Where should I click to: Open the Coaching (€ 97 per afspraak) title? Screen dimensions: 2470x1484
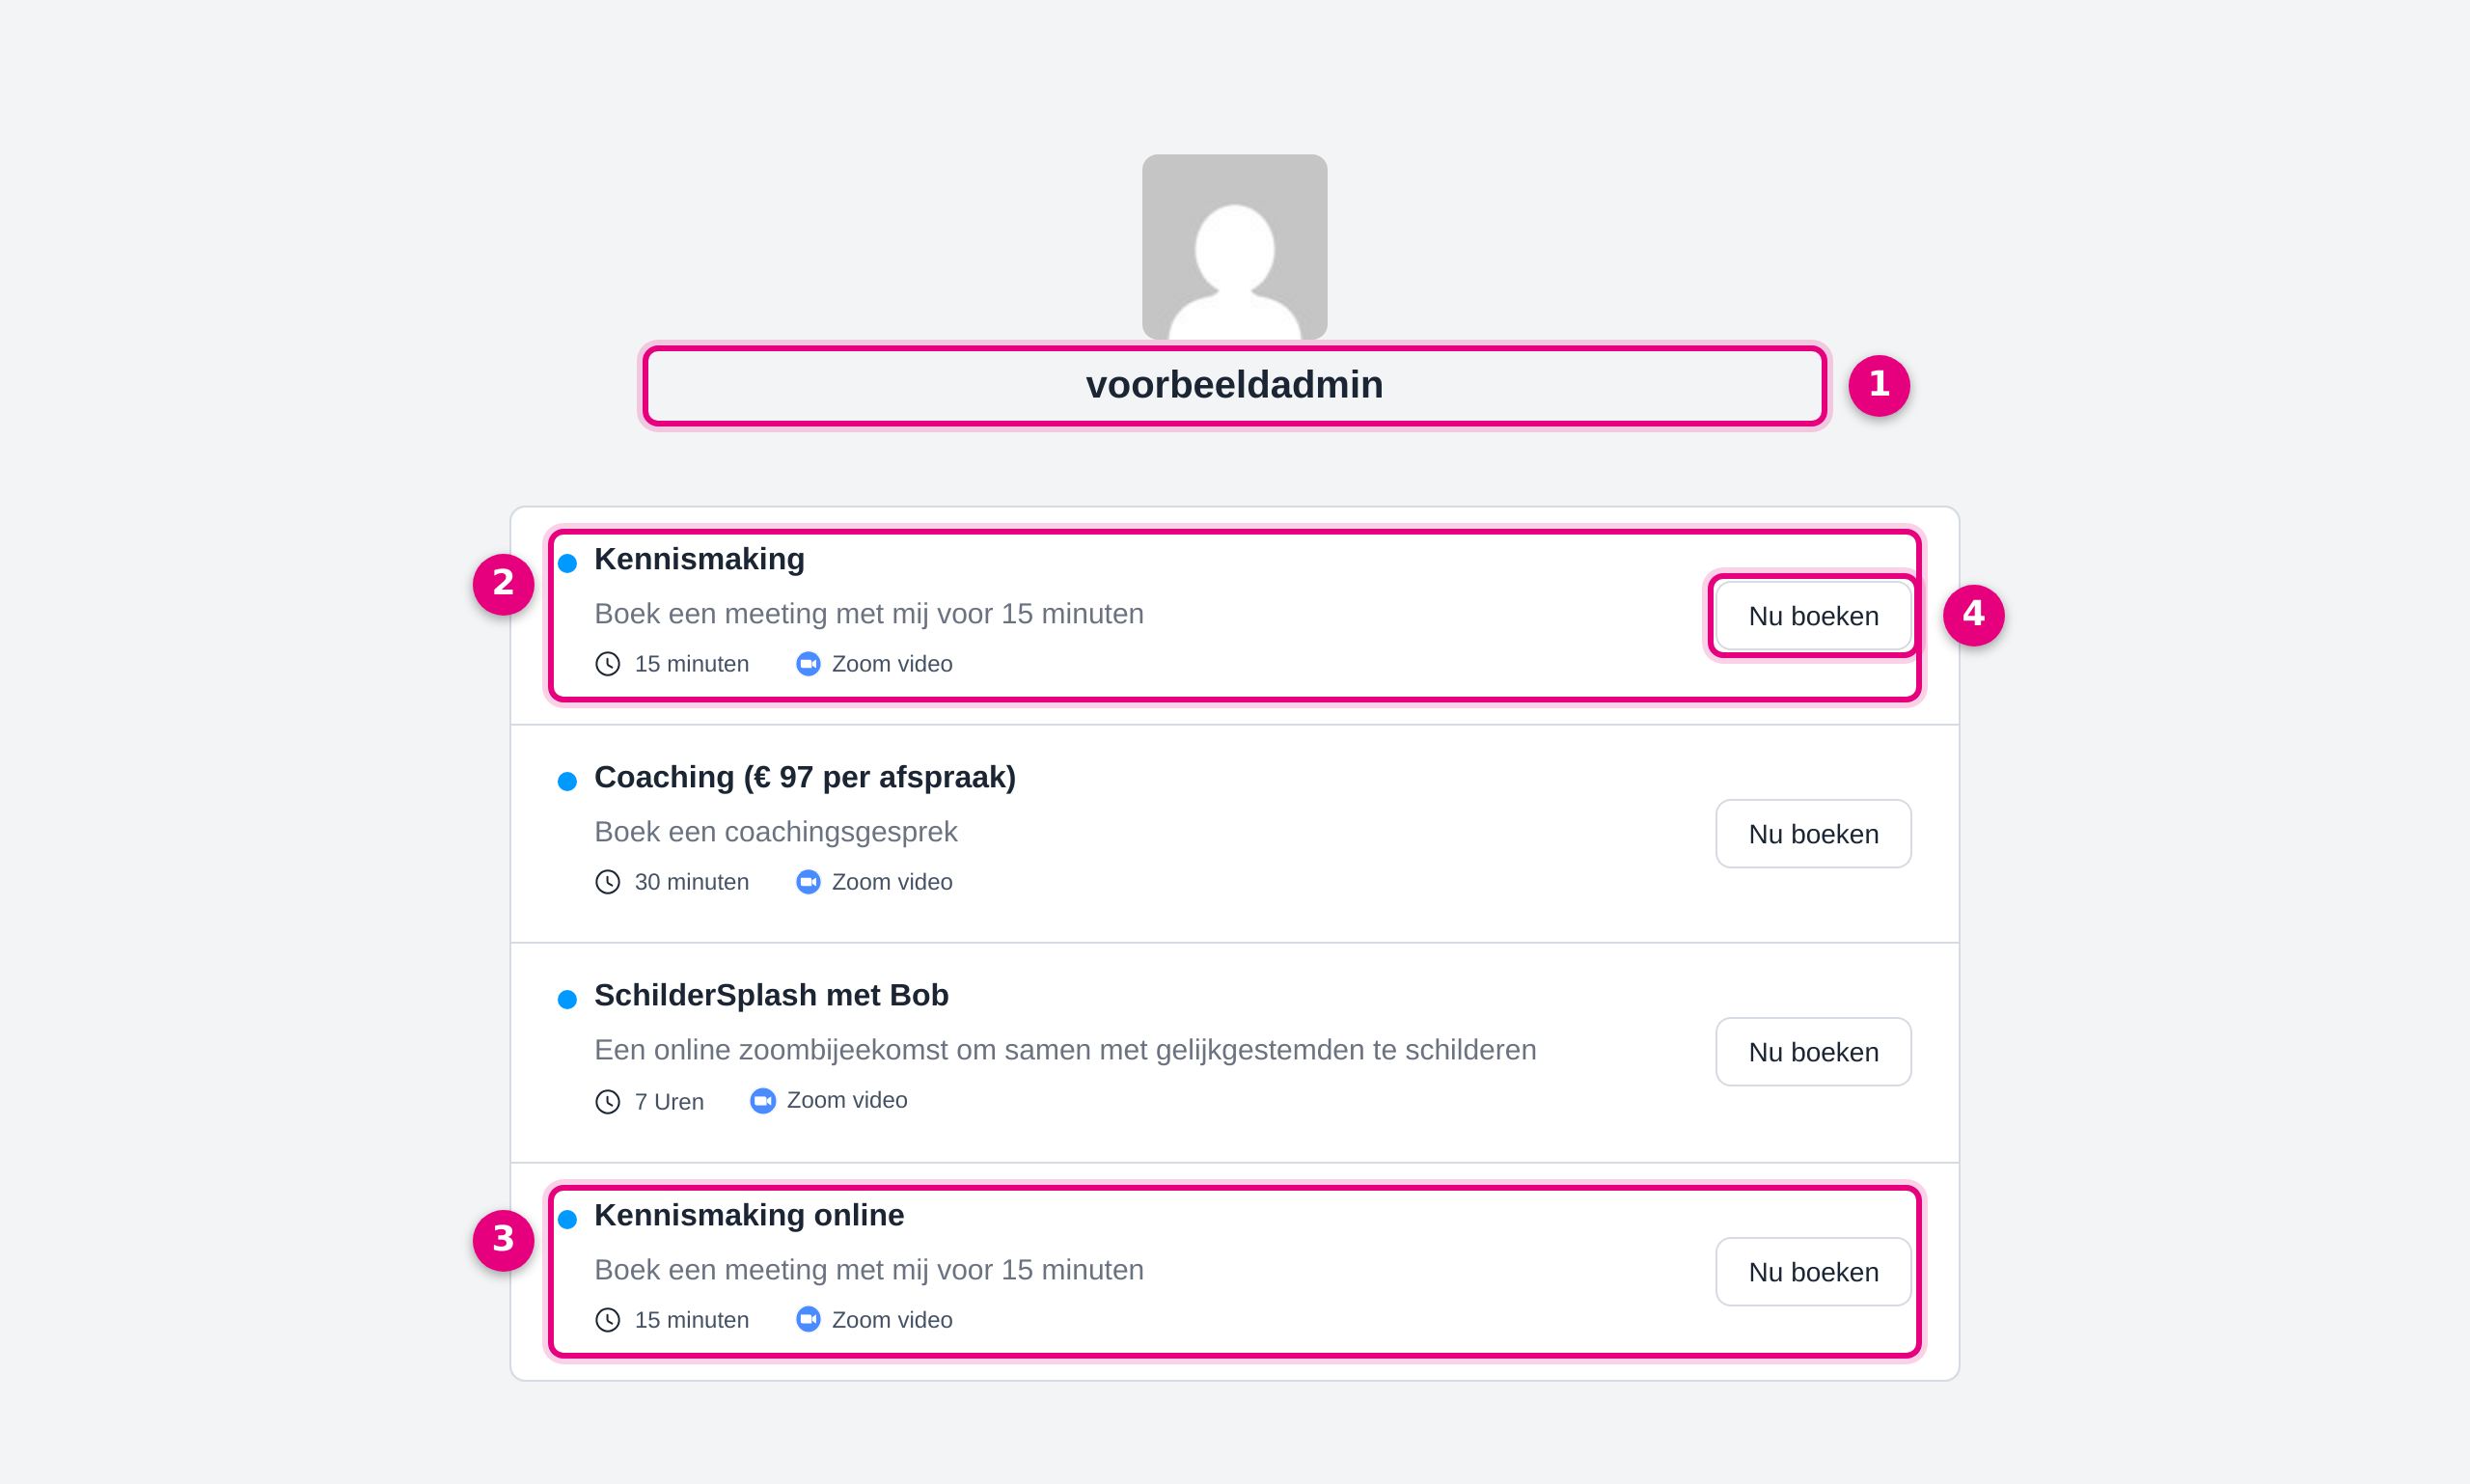pyautogui.click(x=804, y=777)
